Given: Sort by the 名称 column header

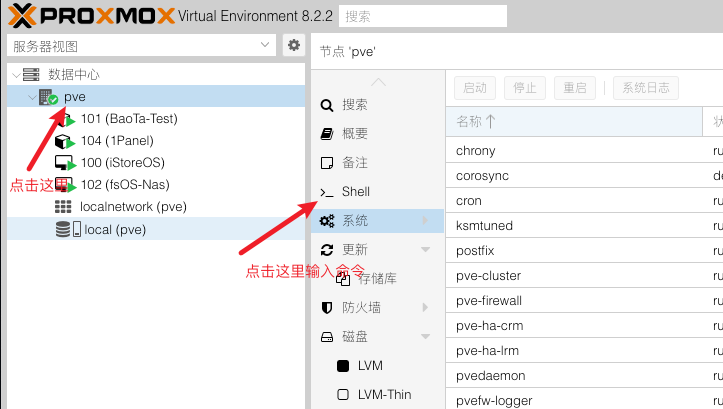Looking at the screenshot, I should [574, 121].
